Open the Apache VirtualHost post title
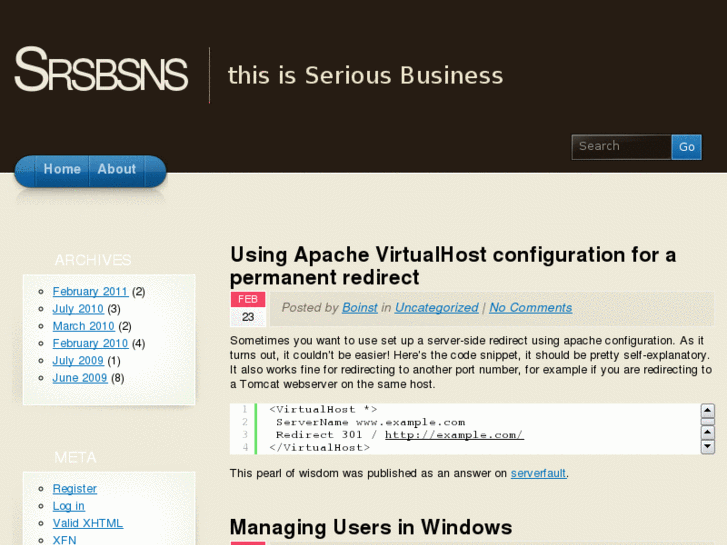 (453, 266)
